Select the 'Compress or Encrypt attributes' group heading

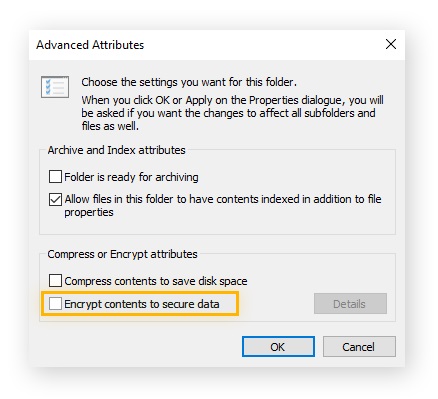(x=122, y=254)
